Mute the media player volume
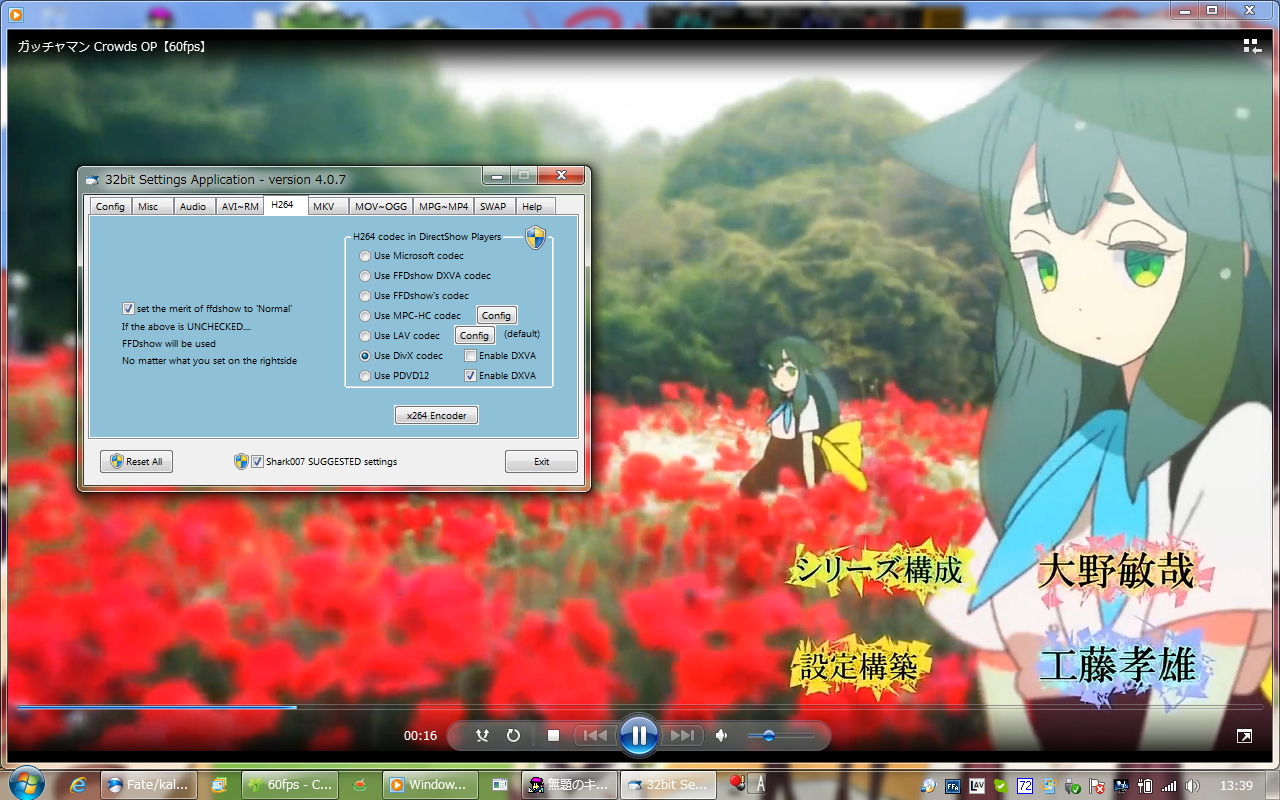Screen dimensions: 1280x800 pyautogui.click(x=722, y=736)
